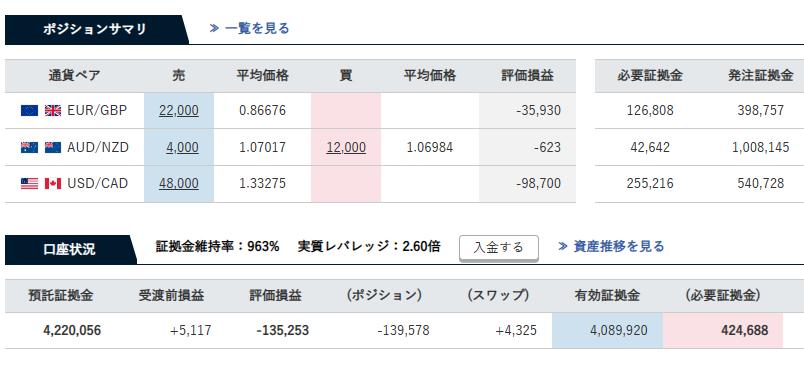
Task: Click the empty pink buy cell for EUR/GBP
Action: [346, 110]
